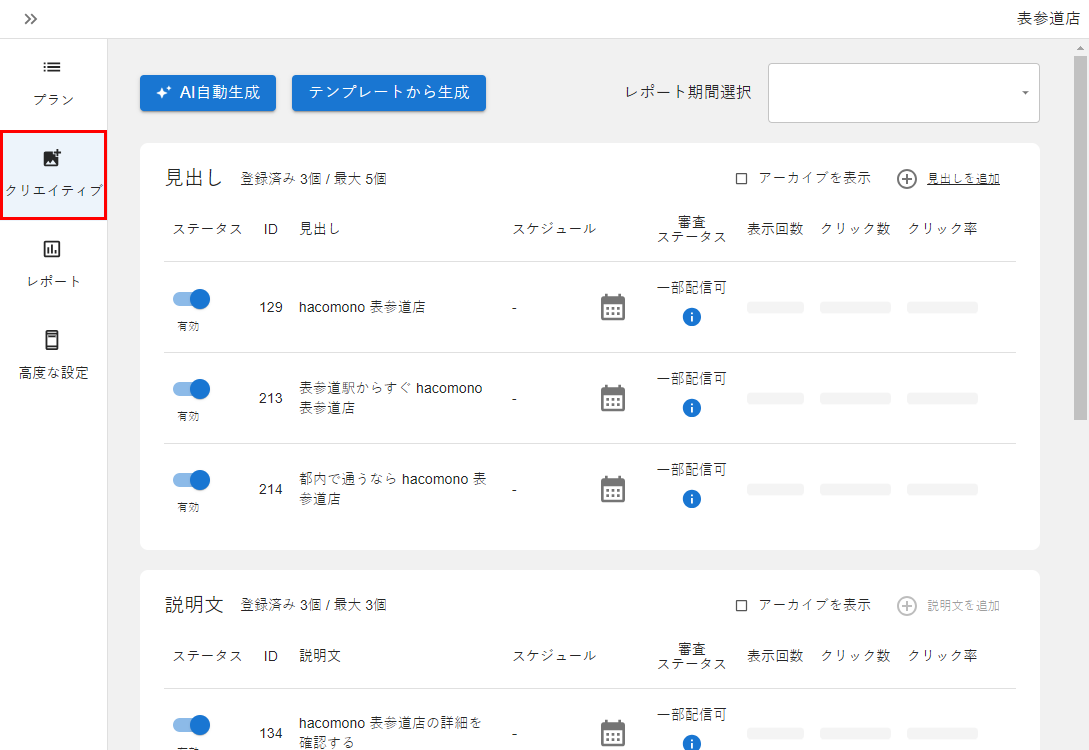Show review status info for headline 129
The image size is (1089, 750).
(x=691, y=317)
